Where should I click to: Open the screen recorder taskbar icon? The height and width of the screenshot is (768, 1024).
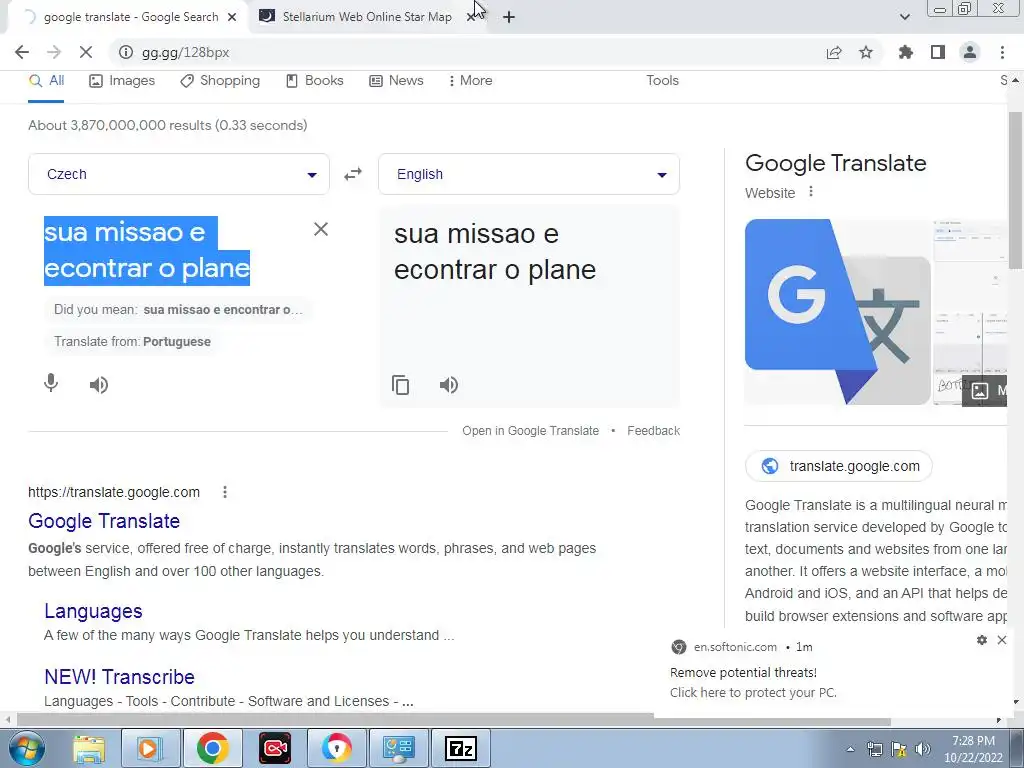point(275,748)
